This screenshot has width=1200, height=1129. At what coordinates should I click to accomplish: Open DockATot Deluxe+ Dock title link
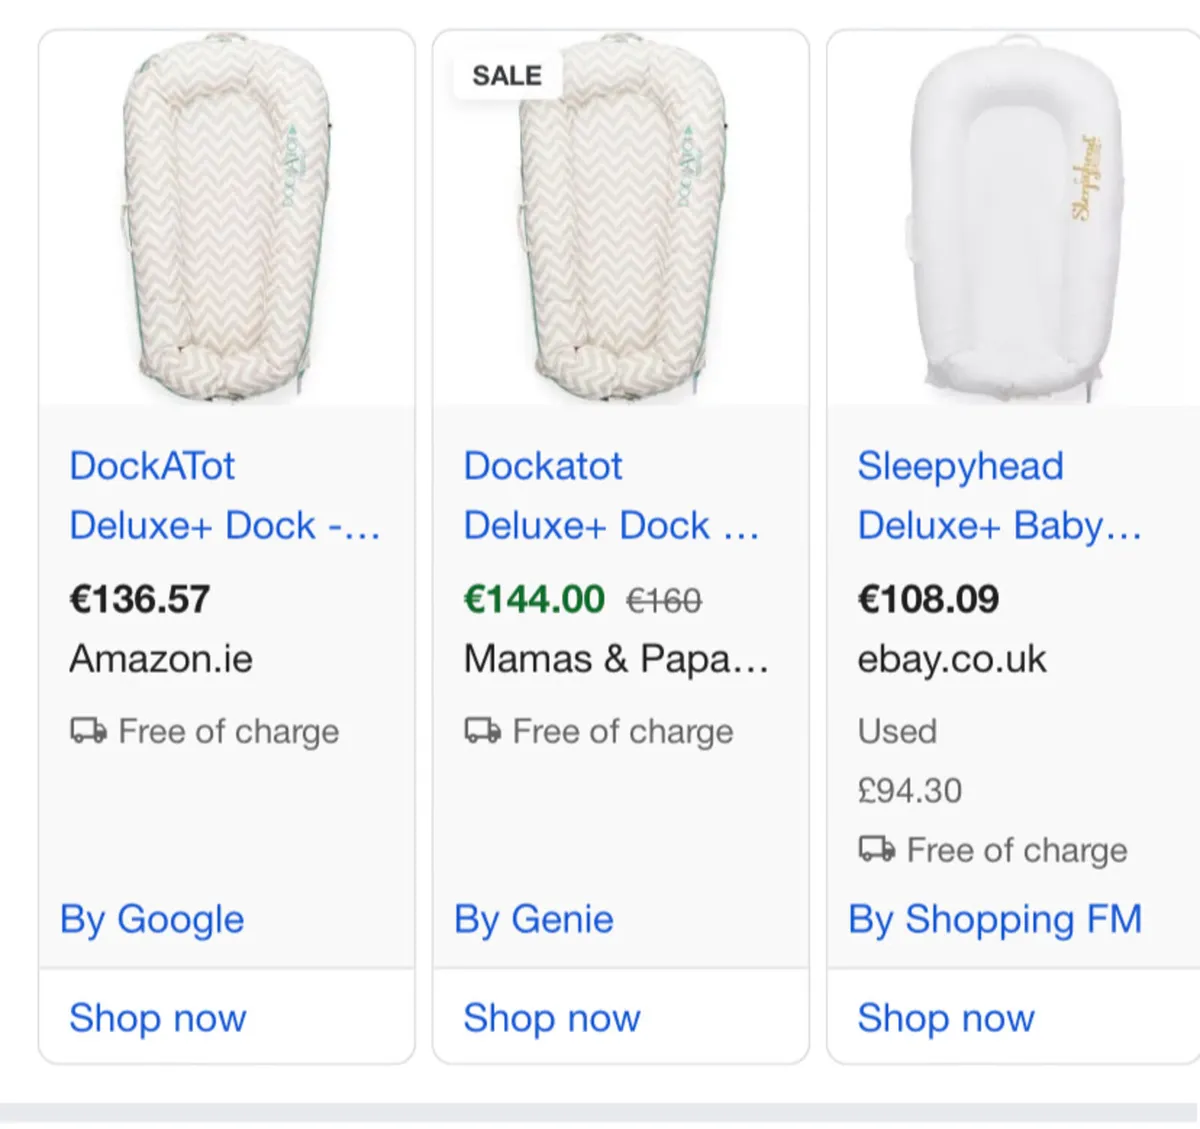[224, 496]
